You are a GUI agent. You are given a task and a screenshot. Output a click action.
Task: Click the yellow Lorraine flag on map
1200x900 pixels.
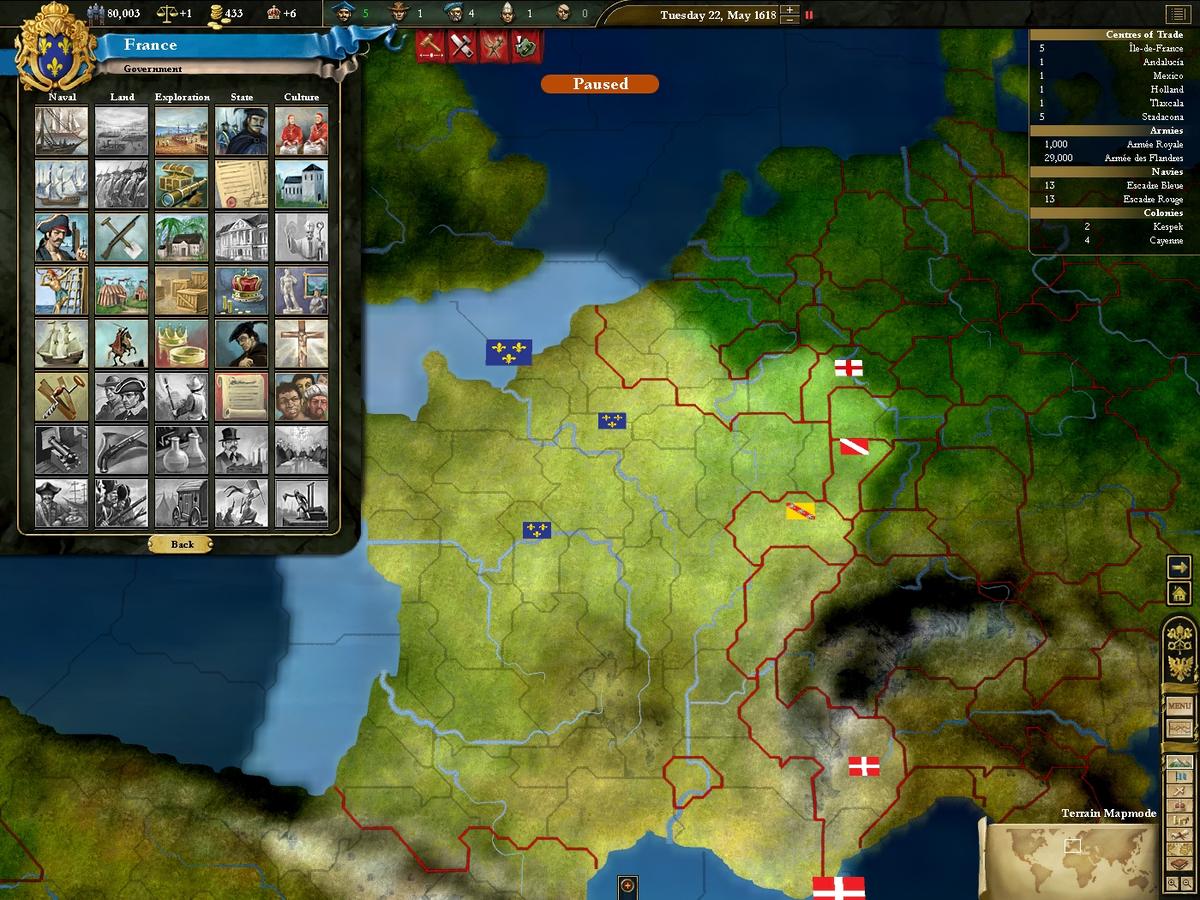pyautogui.click(x=800, y=511)
